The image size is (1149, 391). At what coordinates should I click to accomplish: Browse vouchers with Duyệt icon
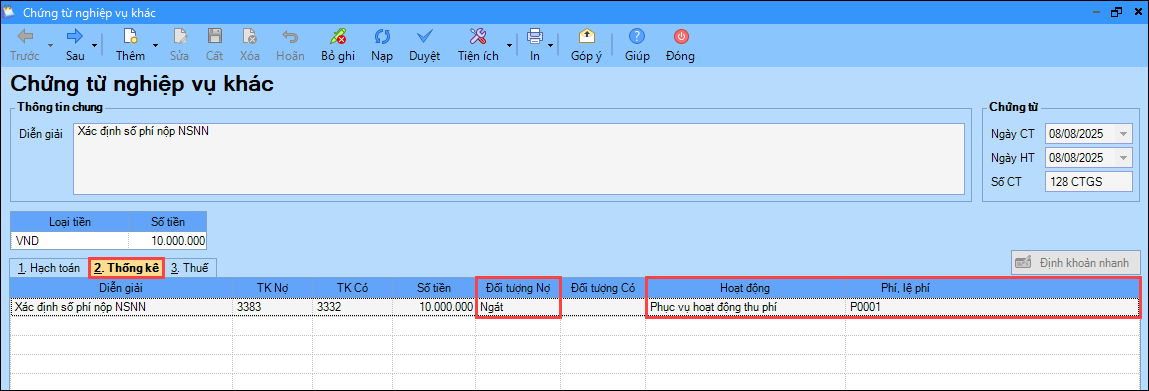(x=424, y=45)
